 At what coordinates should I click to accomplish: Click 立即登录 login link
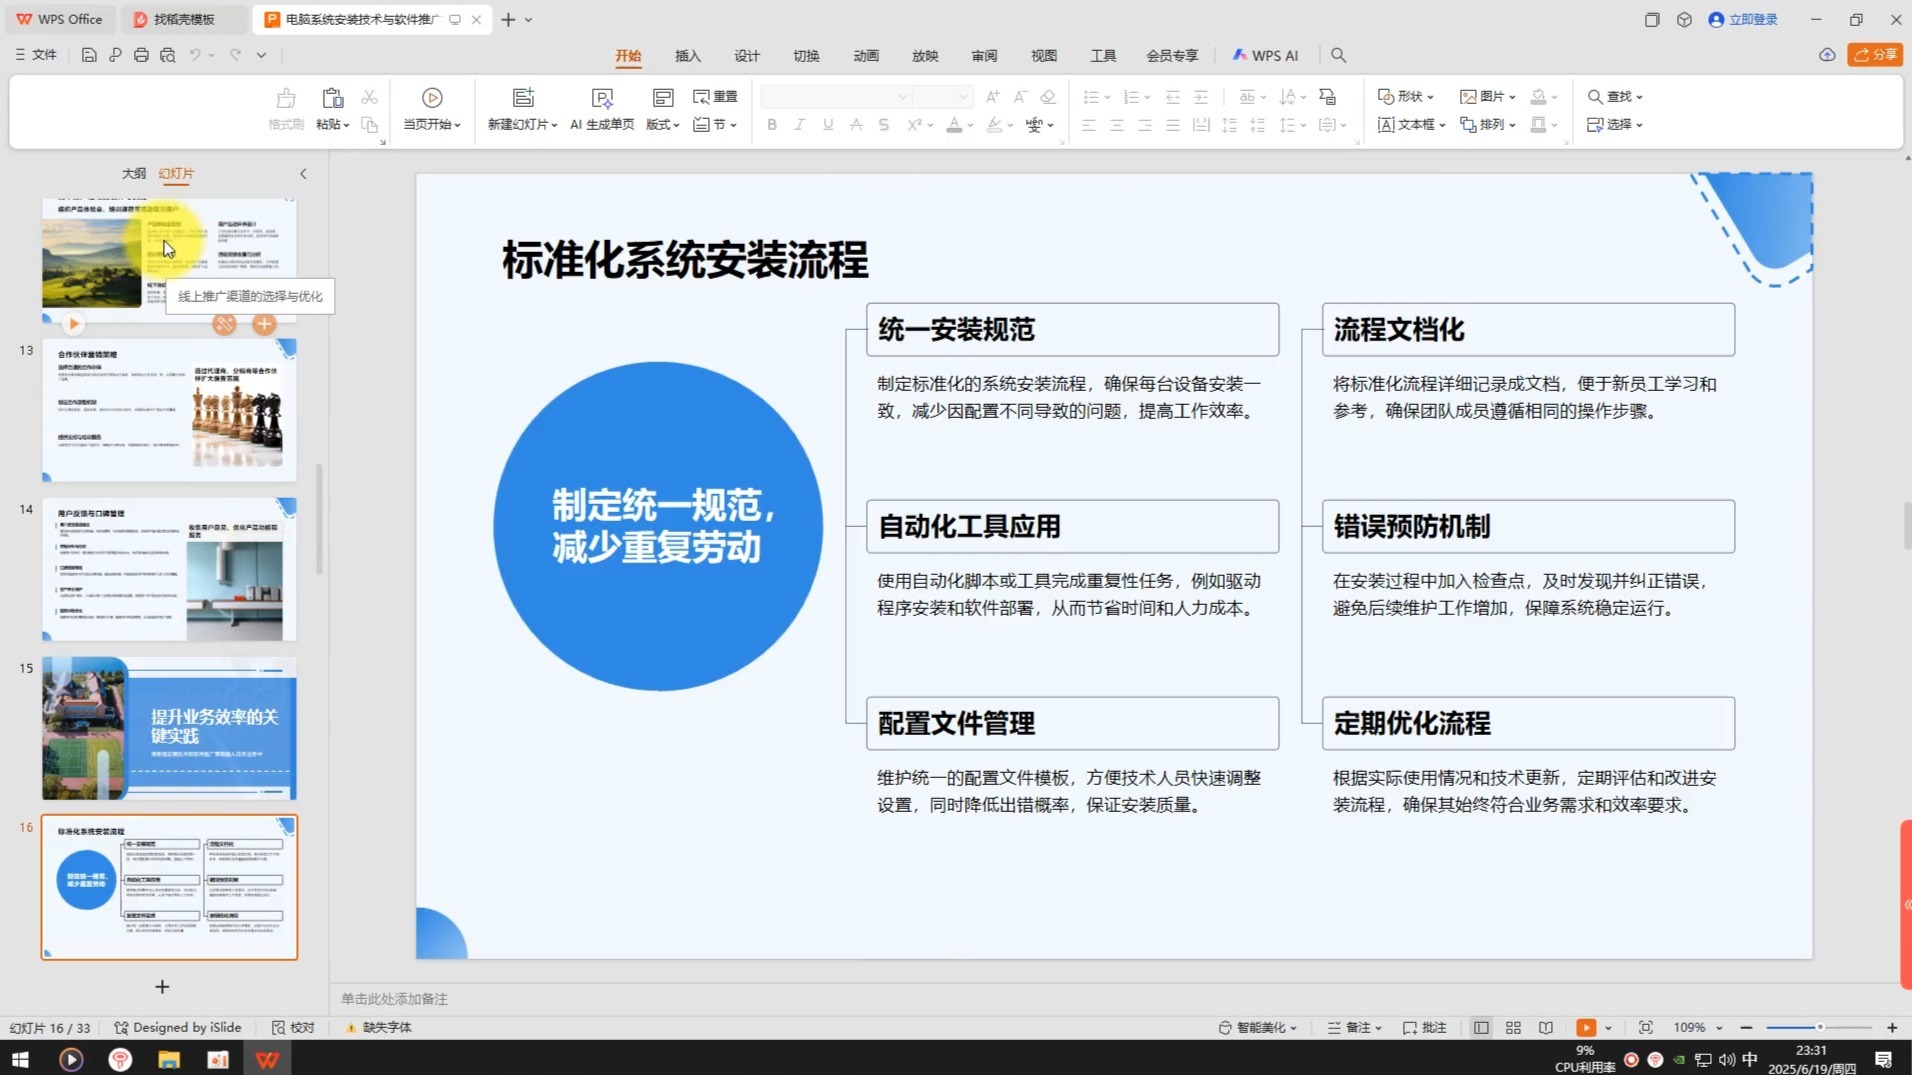point(1743,19)
